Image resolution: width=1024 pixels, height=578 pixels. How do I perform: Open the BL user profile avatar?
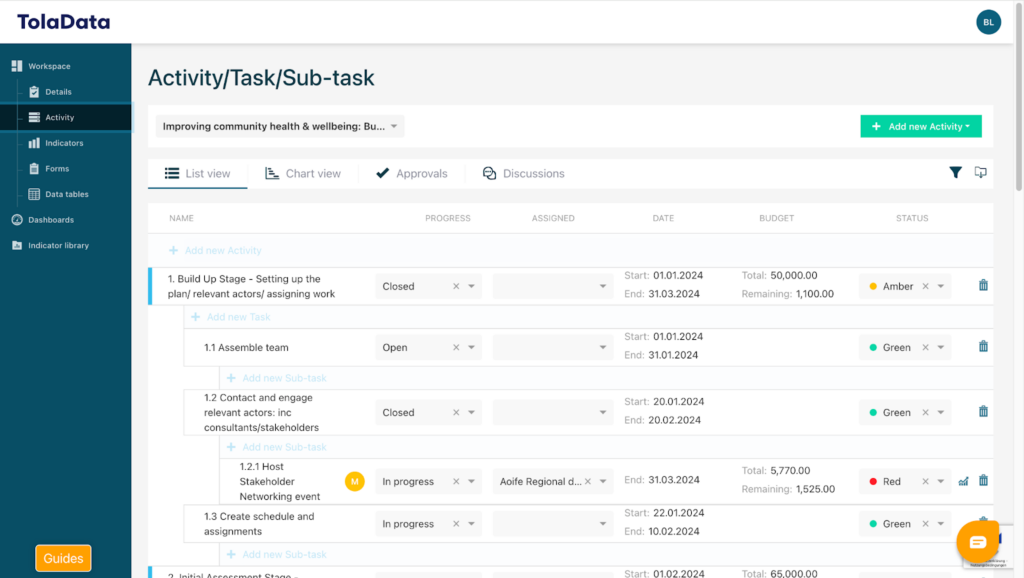[x=988, y=22]
